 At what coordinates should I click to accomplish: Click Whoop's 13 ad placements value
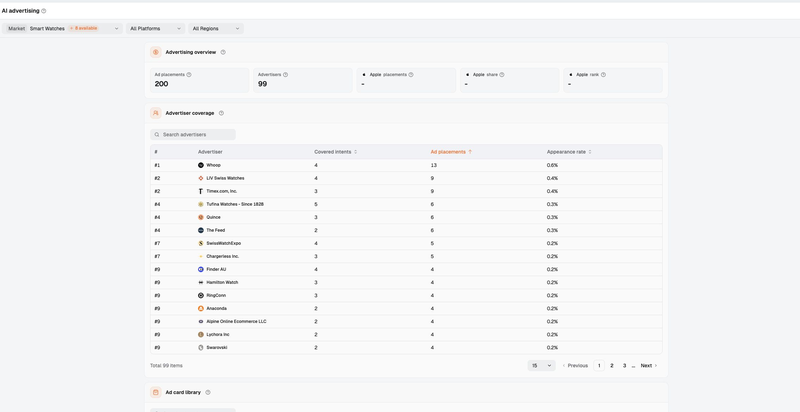(433, 165)
